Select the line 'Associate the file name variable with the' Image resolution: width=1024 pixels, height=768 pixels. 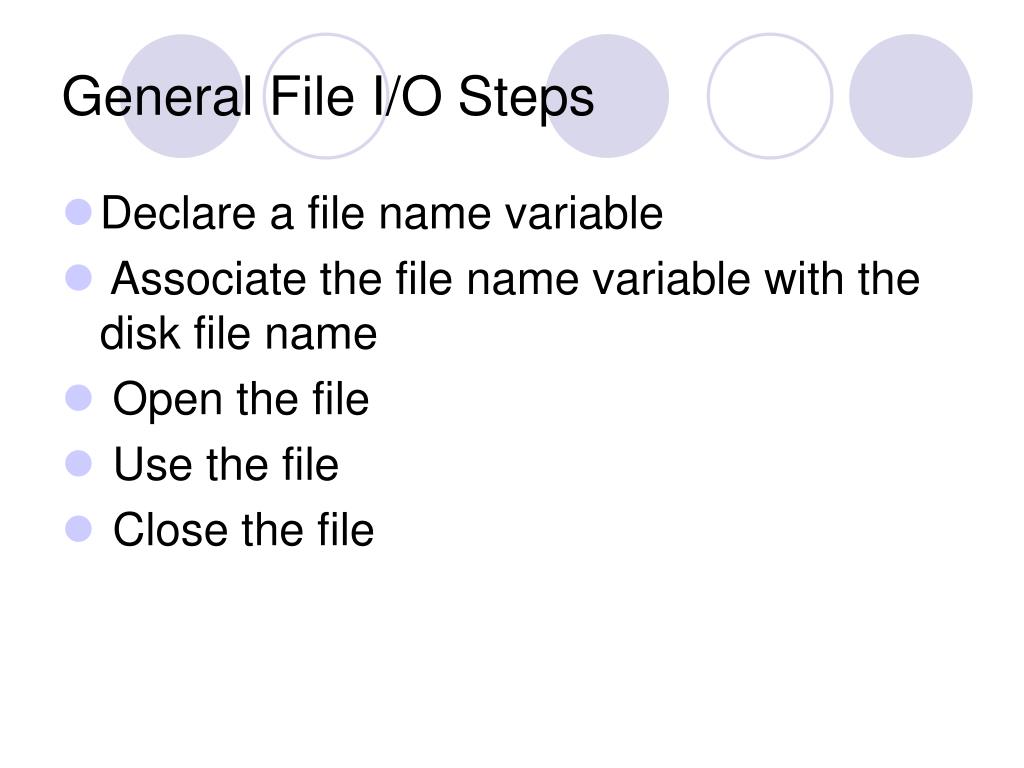click(515, 279)
